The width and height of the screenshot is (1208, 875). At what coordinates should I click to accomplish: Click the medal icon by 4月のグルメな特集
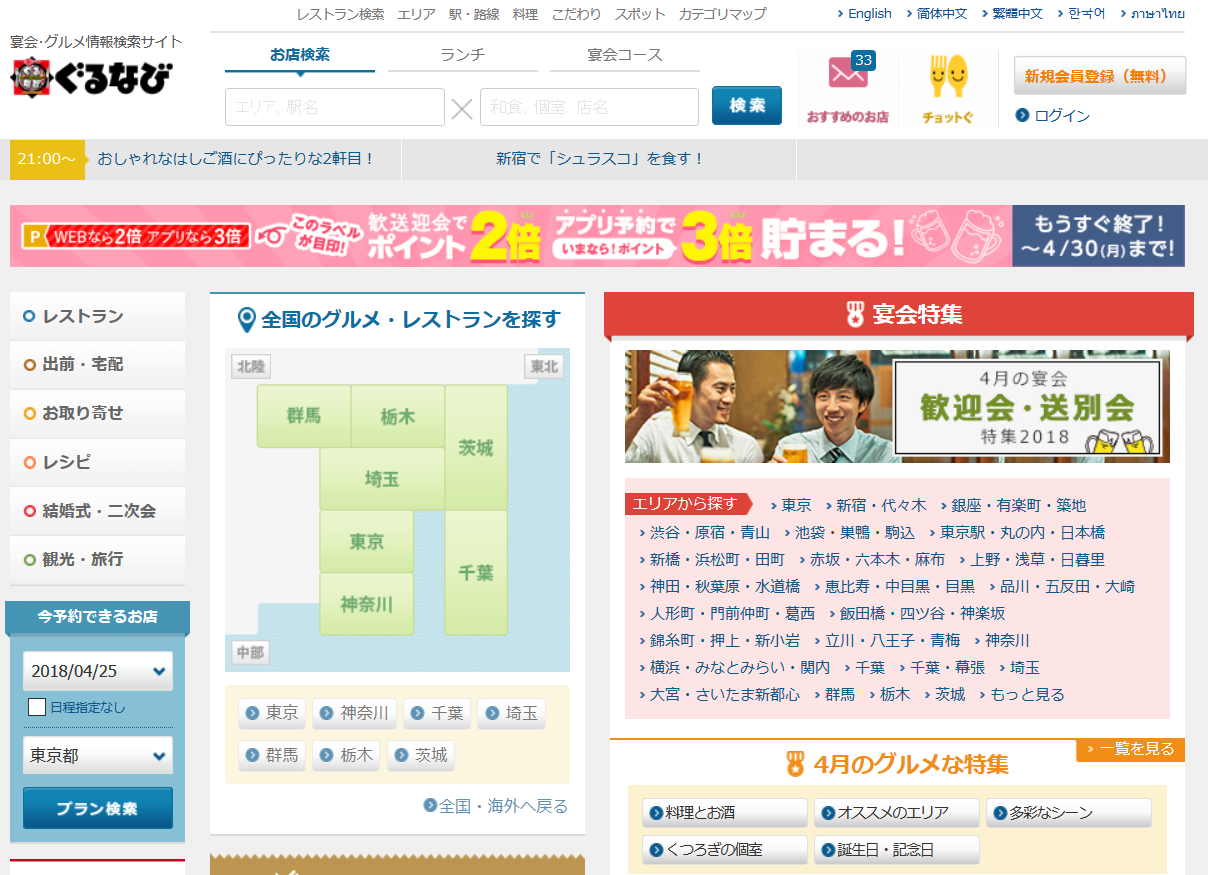(795, 765)
